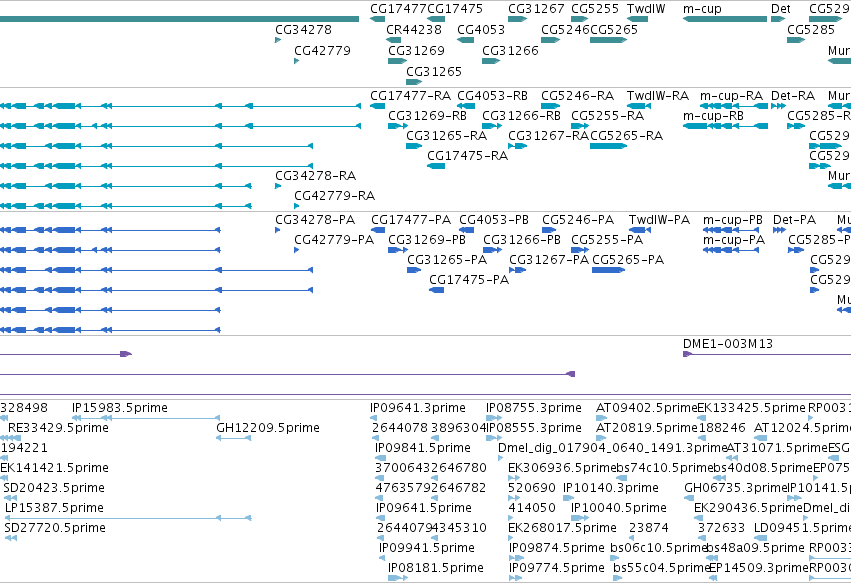851x583 pixels.
Task: Select the CG31265-RA transcript label
Action: pos(446,136)
